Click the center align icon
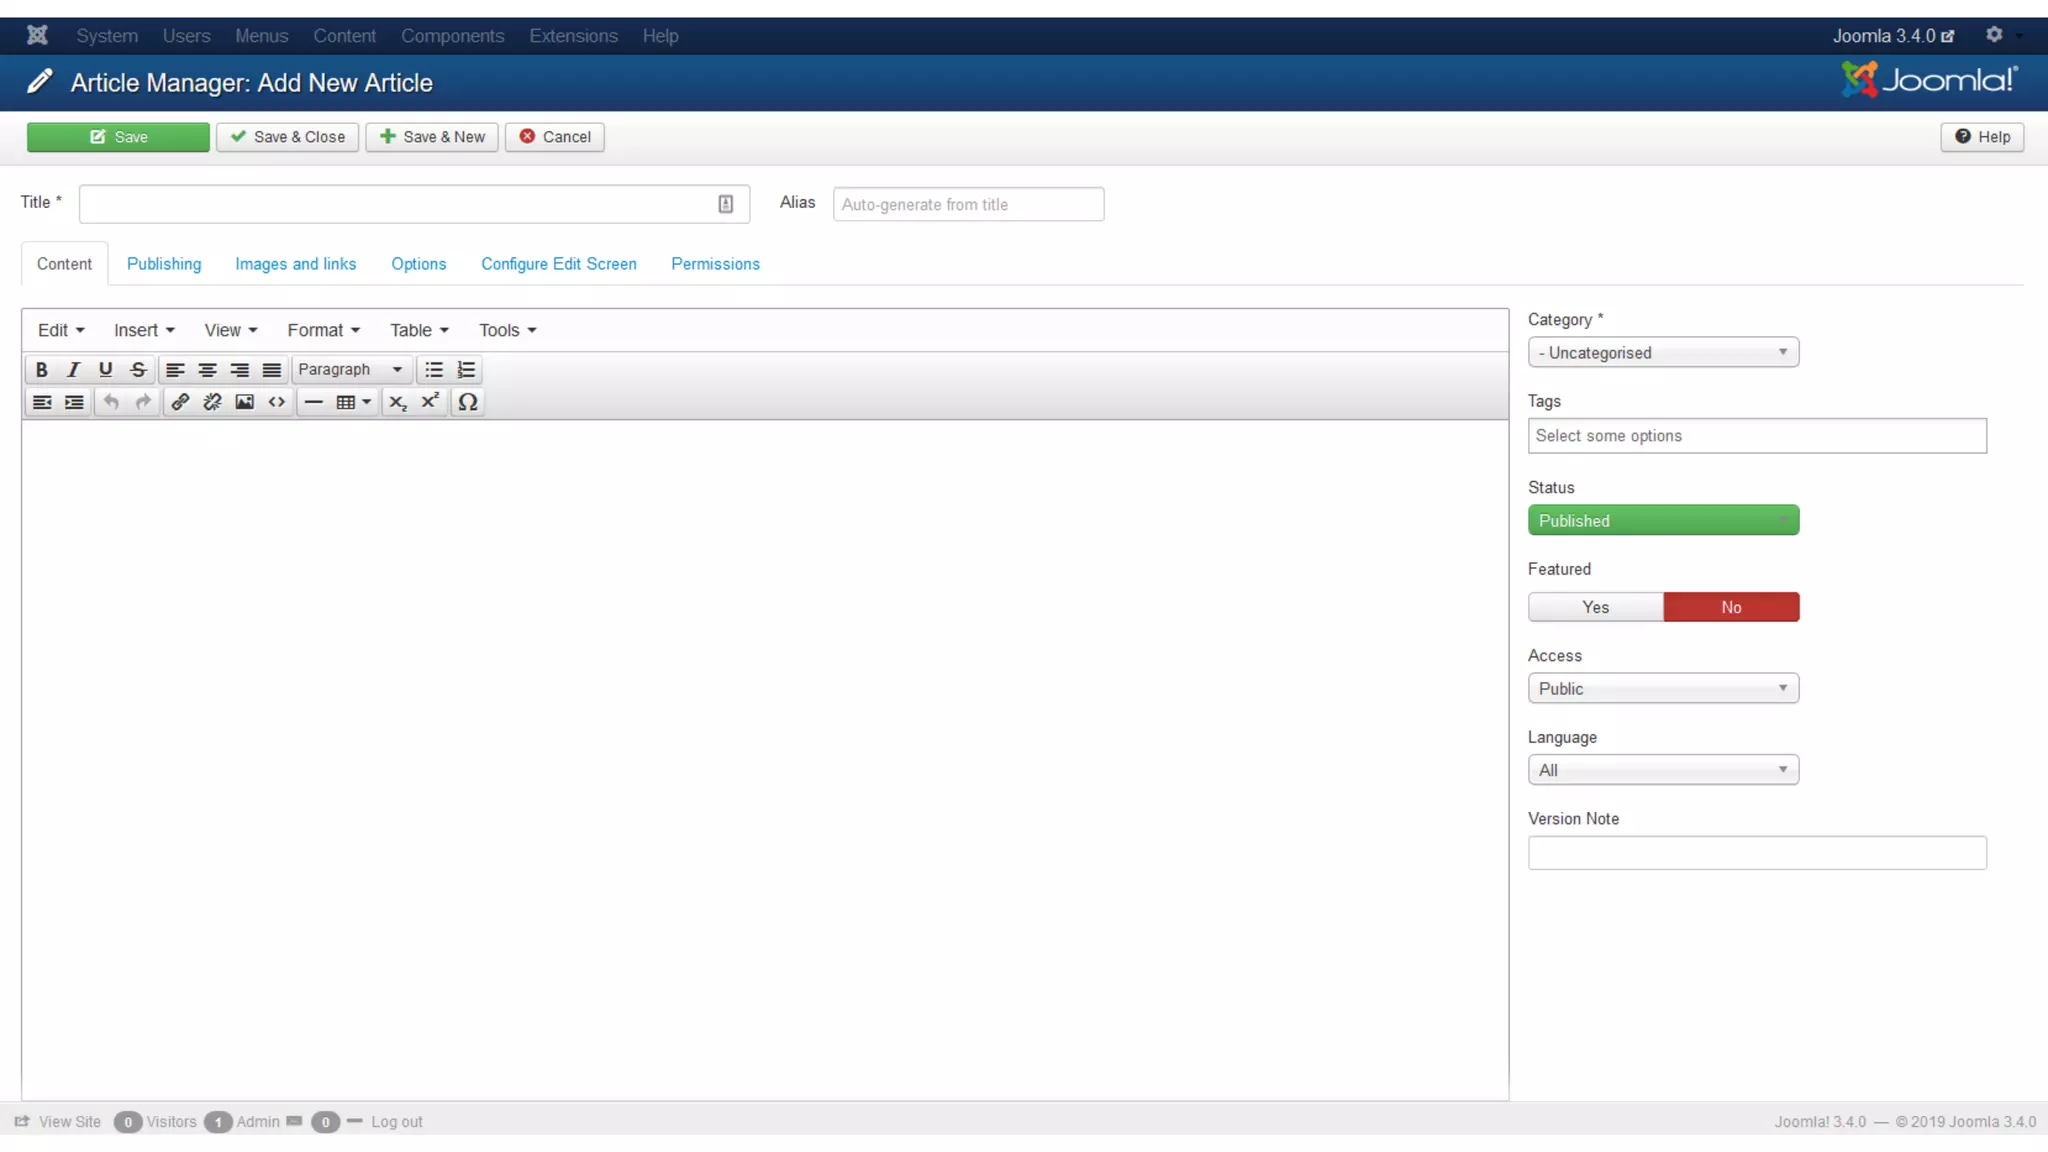The height and width of the screenshot is (1152, 2048). coord(207,370)
